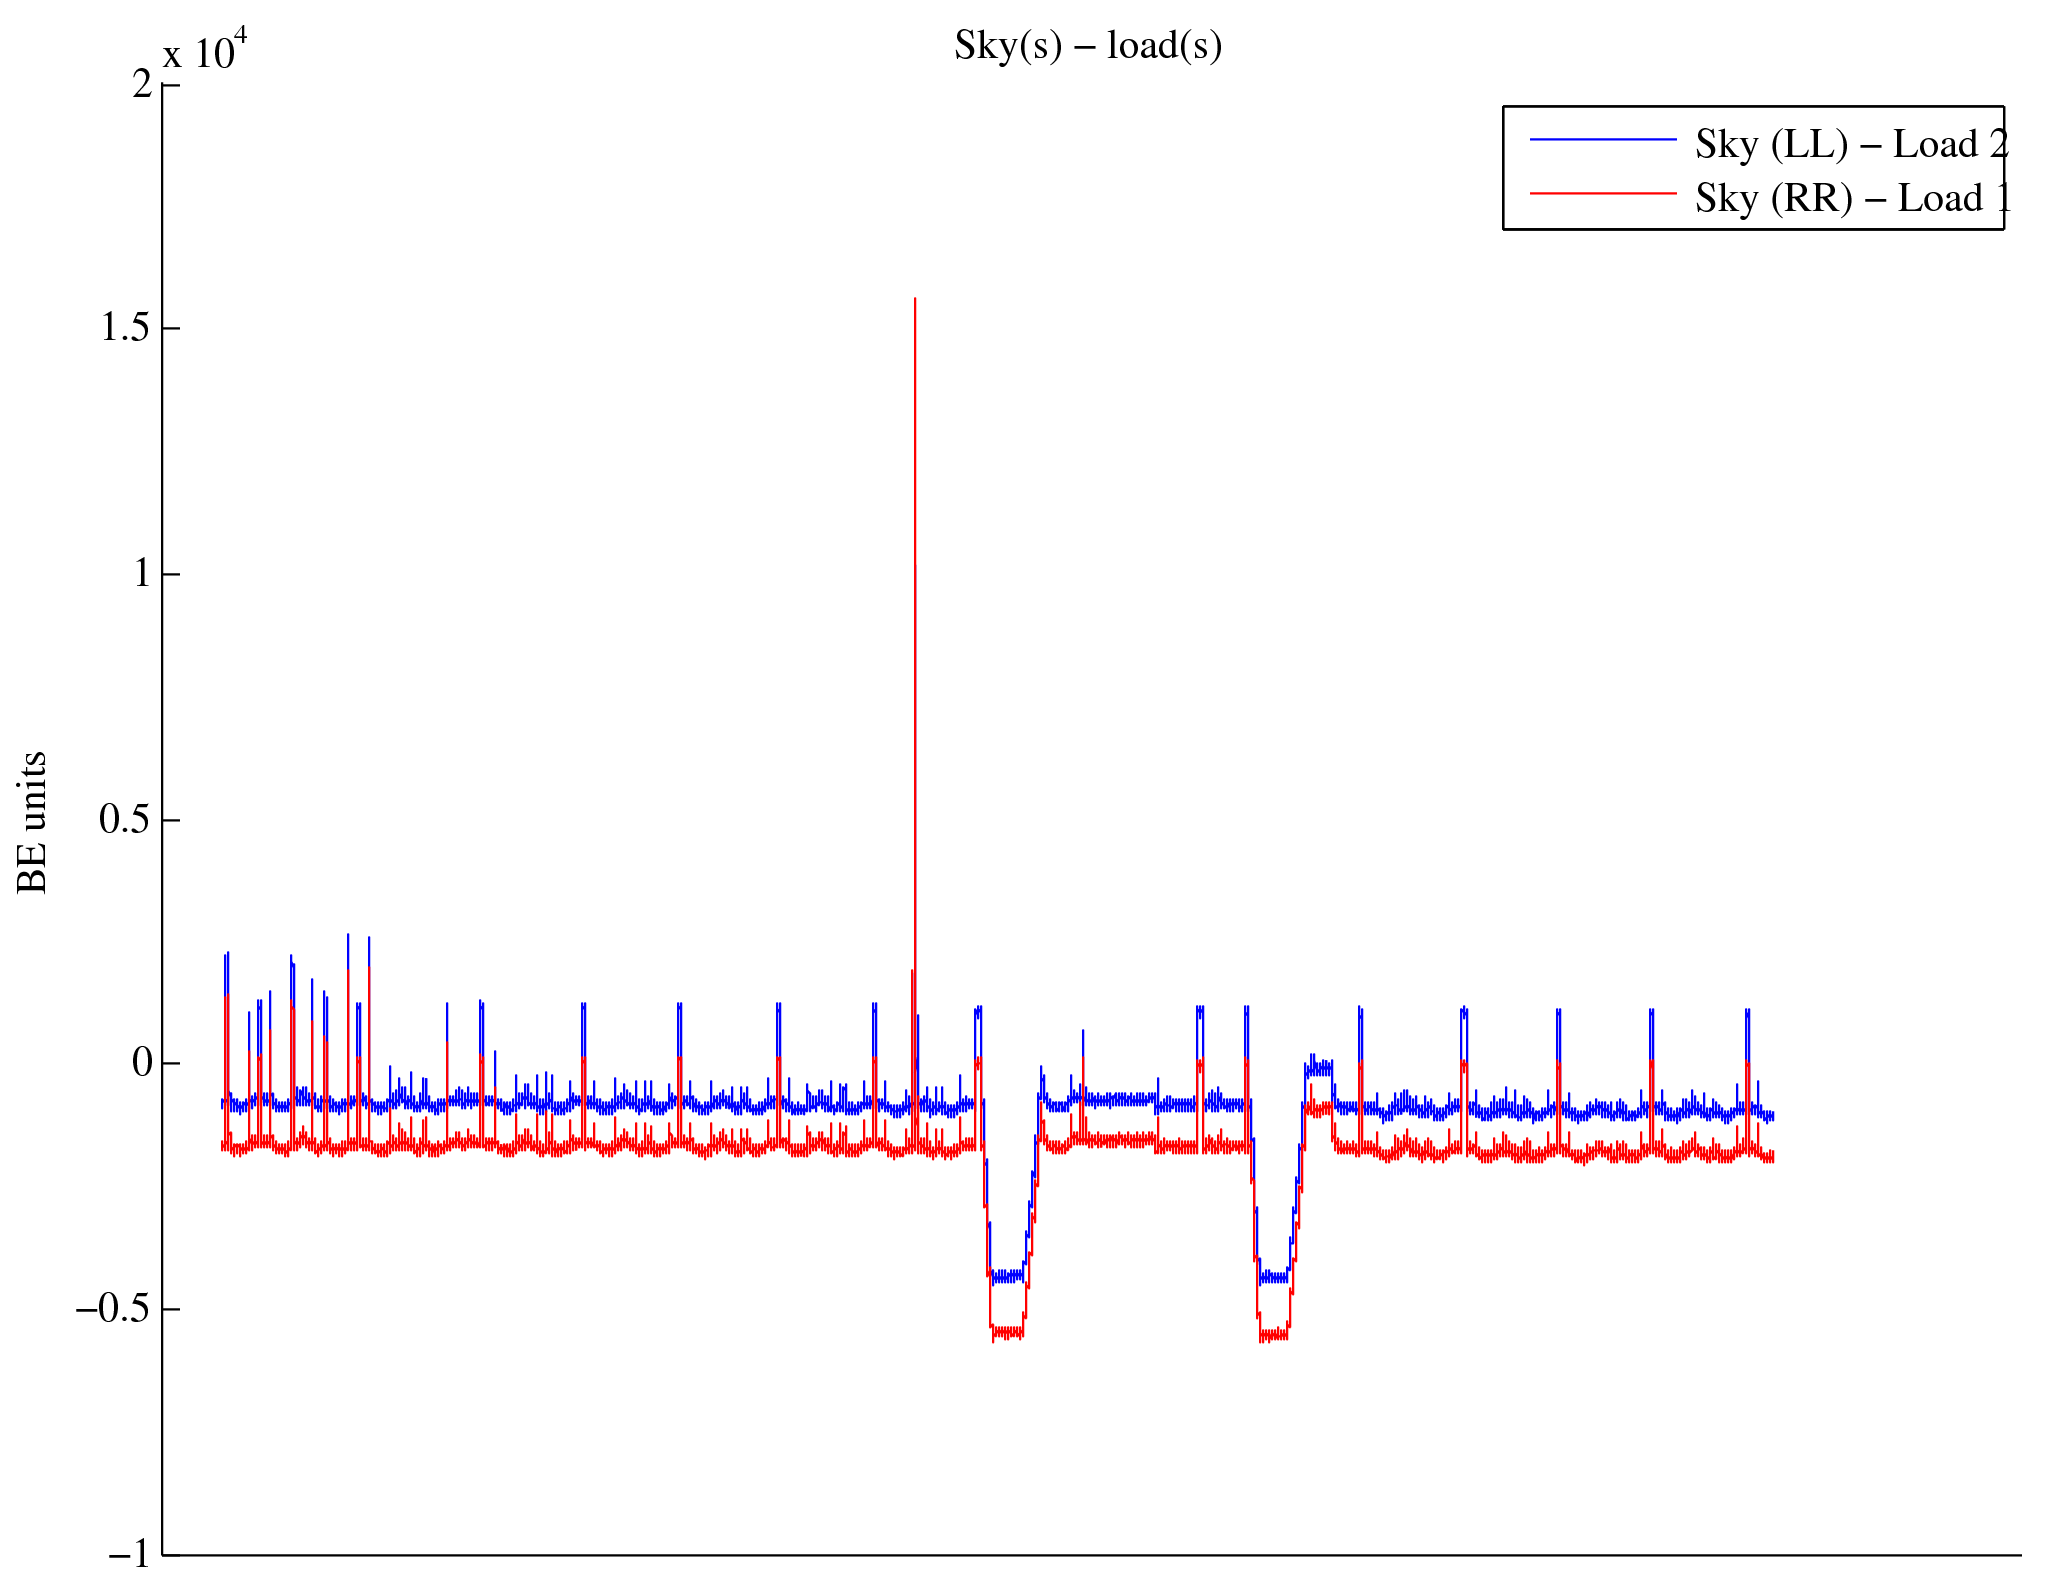Click the y-axis tick label '−1'

point(130,1553)
